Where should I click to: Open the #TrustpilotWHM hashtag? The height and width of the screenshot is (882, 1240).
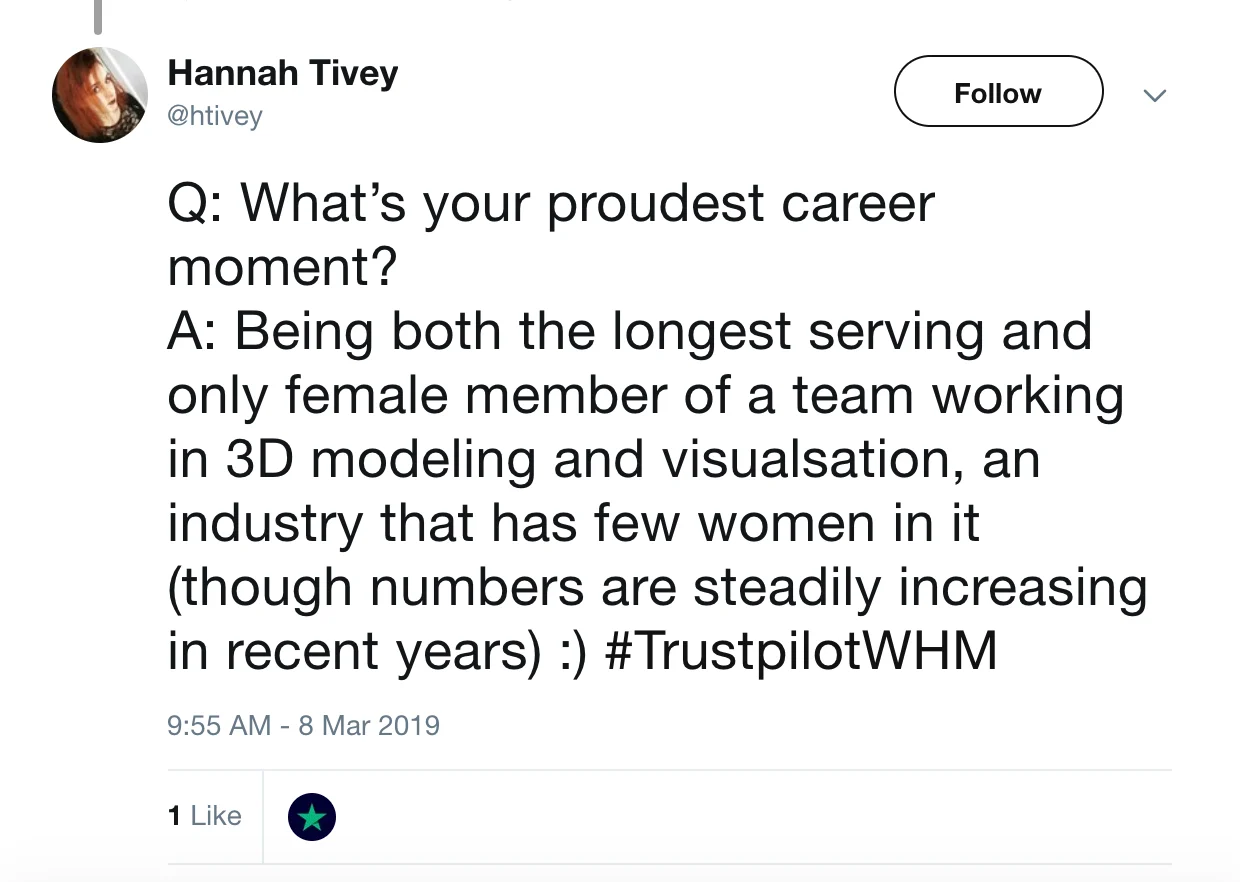tap(802, 651)
